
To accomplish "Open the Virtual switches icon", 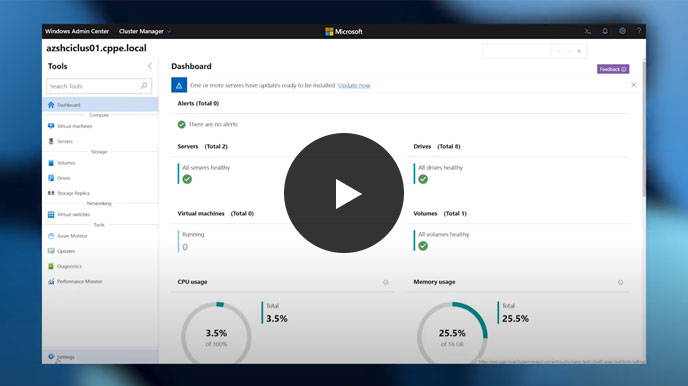I will click(51, 214).
